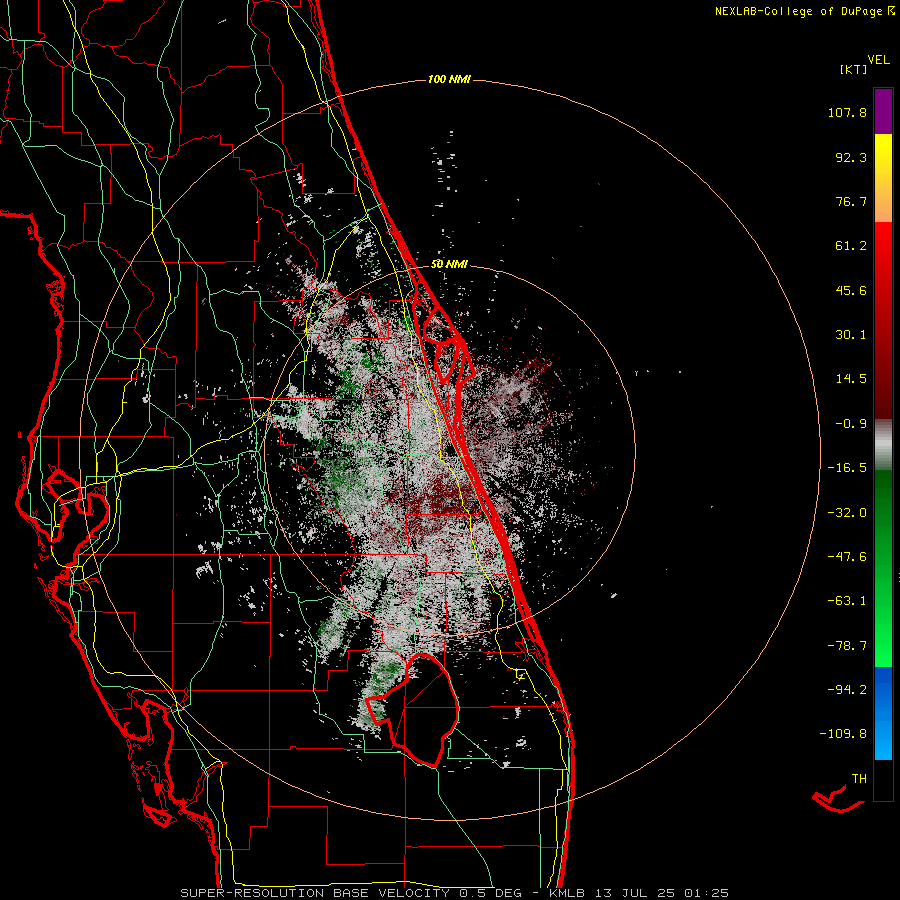Select the 107.8 legend value
This screenshot has height=900, width=900.
click(847, 112)
